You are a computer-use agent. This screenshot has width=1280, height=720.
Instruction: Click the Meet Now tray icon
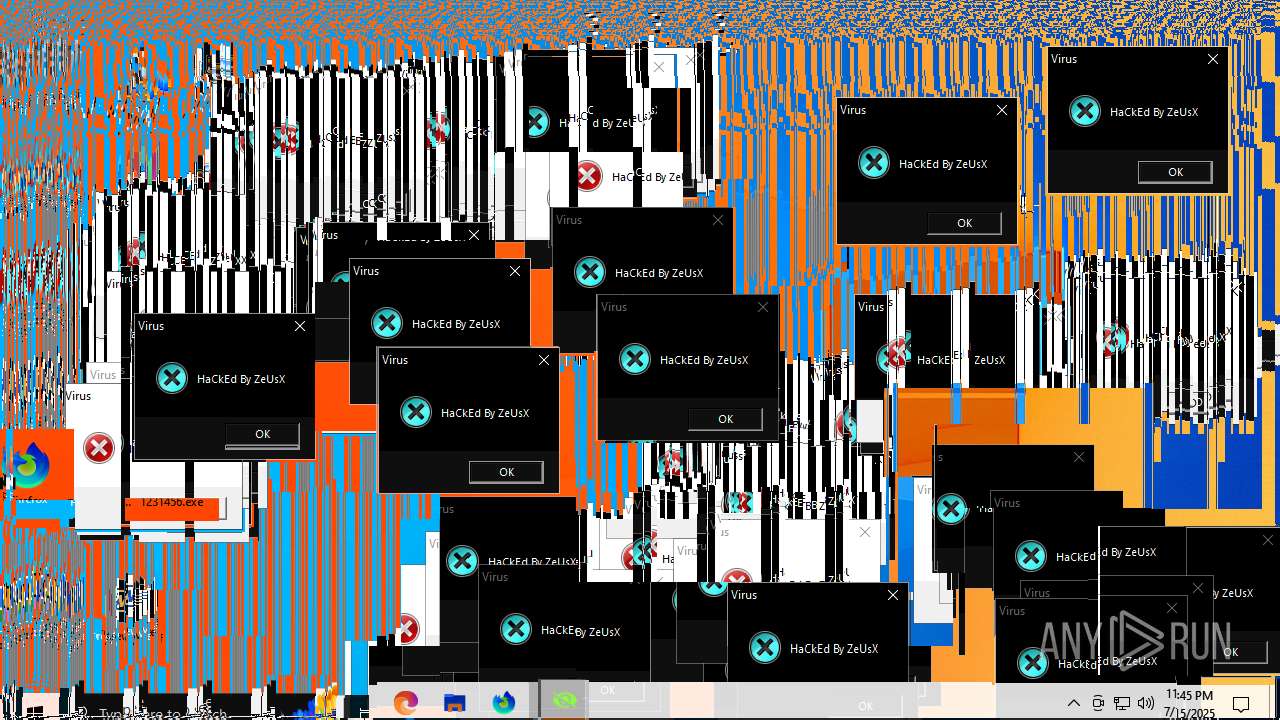pyautogui.click(x=1098, y=703)
